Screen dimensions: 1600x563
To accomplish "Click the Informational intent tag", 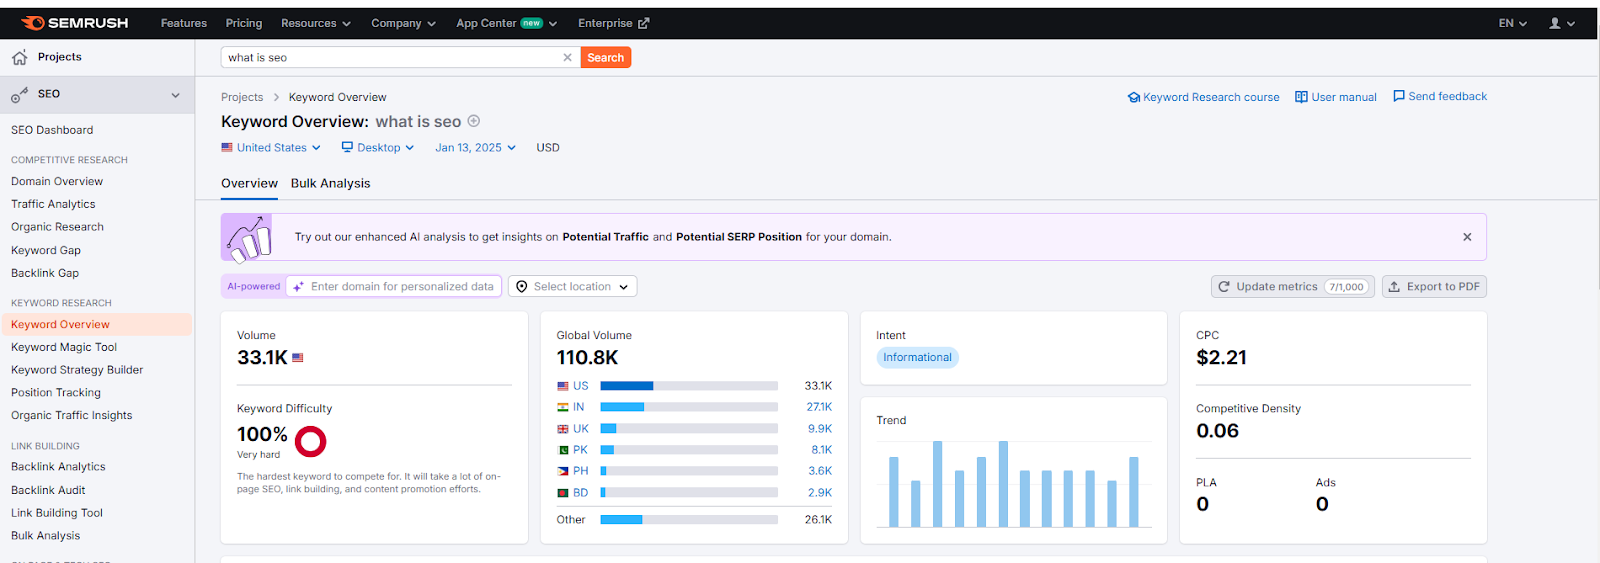I will pyautogui.click(x=917, y=357).
